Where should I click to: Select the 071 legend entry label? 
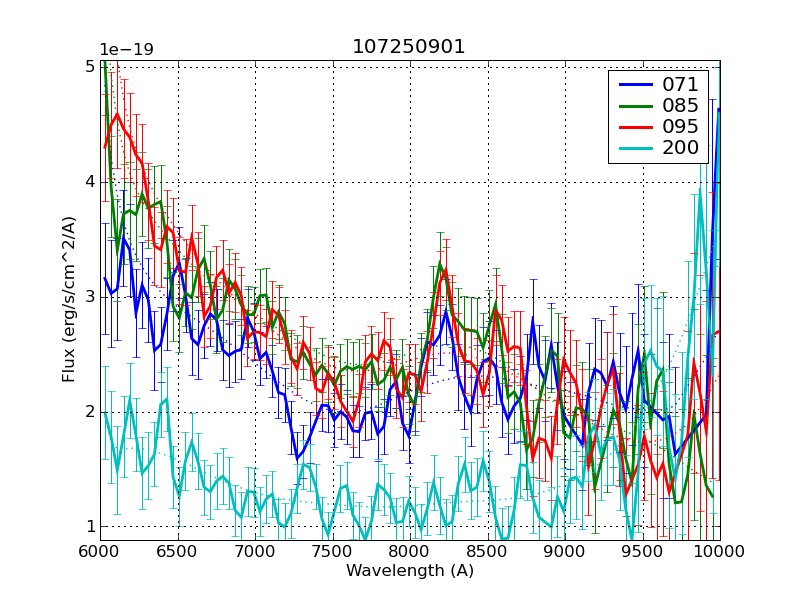(x=678, y=85)
